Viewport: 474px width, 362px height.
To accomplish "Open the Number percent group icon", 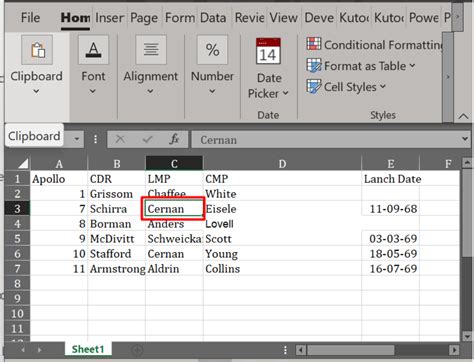I will coord(212,50).
